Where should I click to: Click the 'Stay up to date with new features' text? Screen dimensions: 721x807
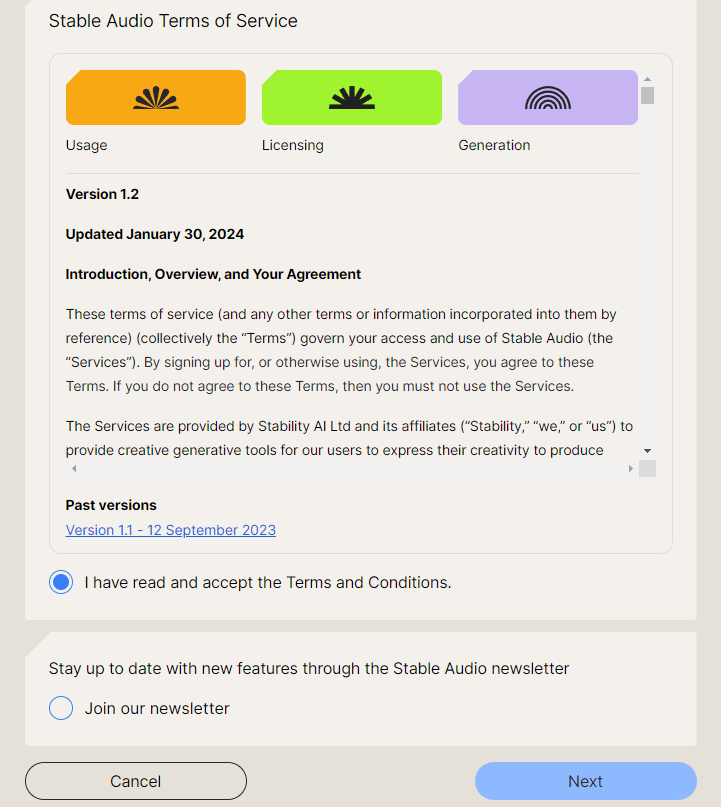tap(309, 669)
